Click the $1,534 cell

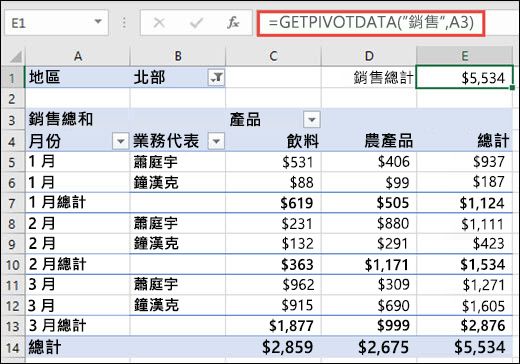click(x=464, y=264)
